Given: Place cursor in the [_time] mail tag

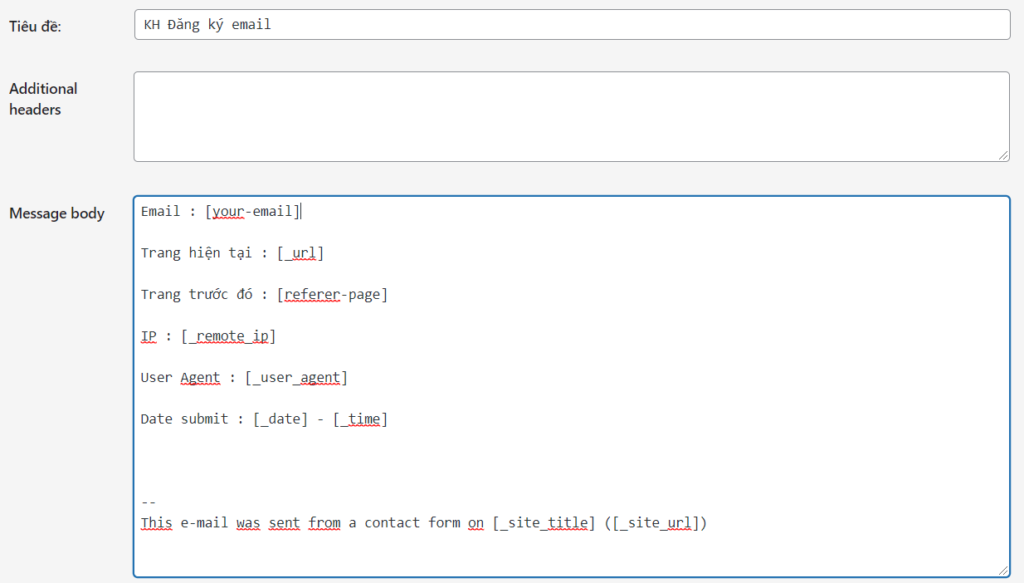Looking at the screenshot, I should pos(360,419).
